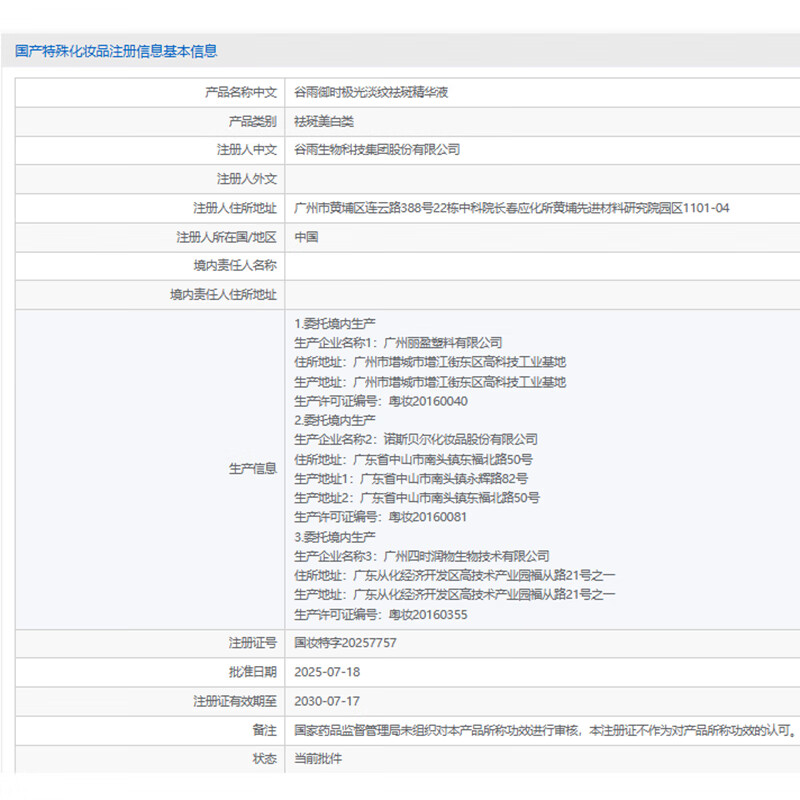
Task: Click the empty 境内责任人名称 value cell
Action: (540, 266)
